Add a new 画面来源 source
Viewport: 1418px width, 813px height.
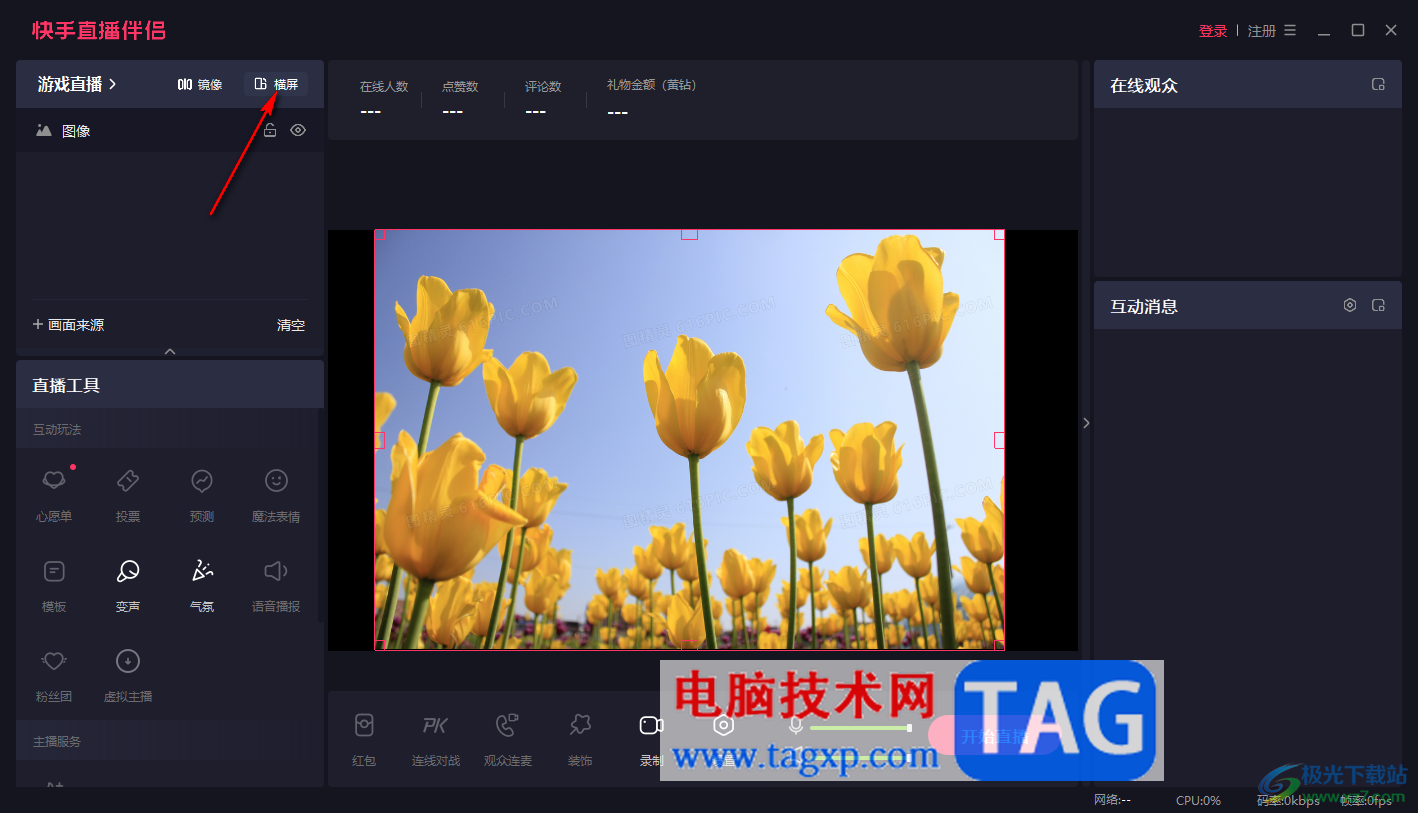click(x=68, y=325)
